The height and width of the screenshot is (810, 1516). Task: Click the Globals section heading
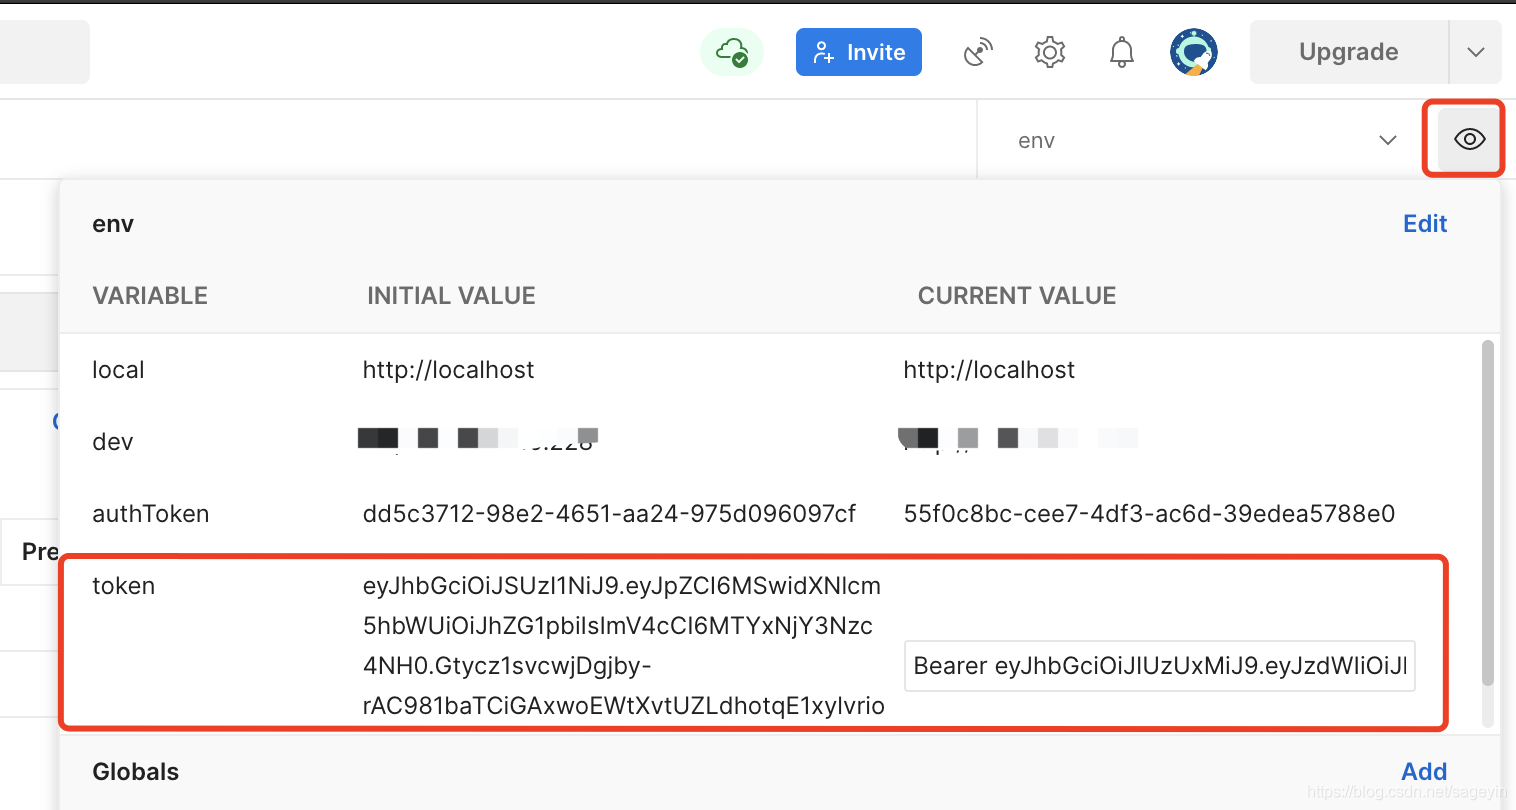pos(136,772)
